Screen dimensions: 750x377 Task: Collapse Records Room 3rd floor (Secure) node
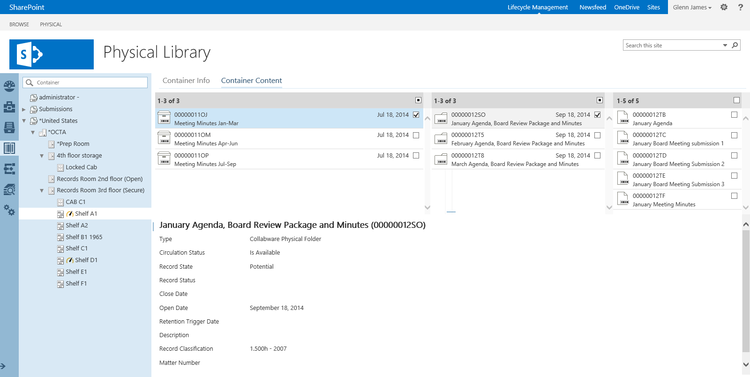coord(42,190)
